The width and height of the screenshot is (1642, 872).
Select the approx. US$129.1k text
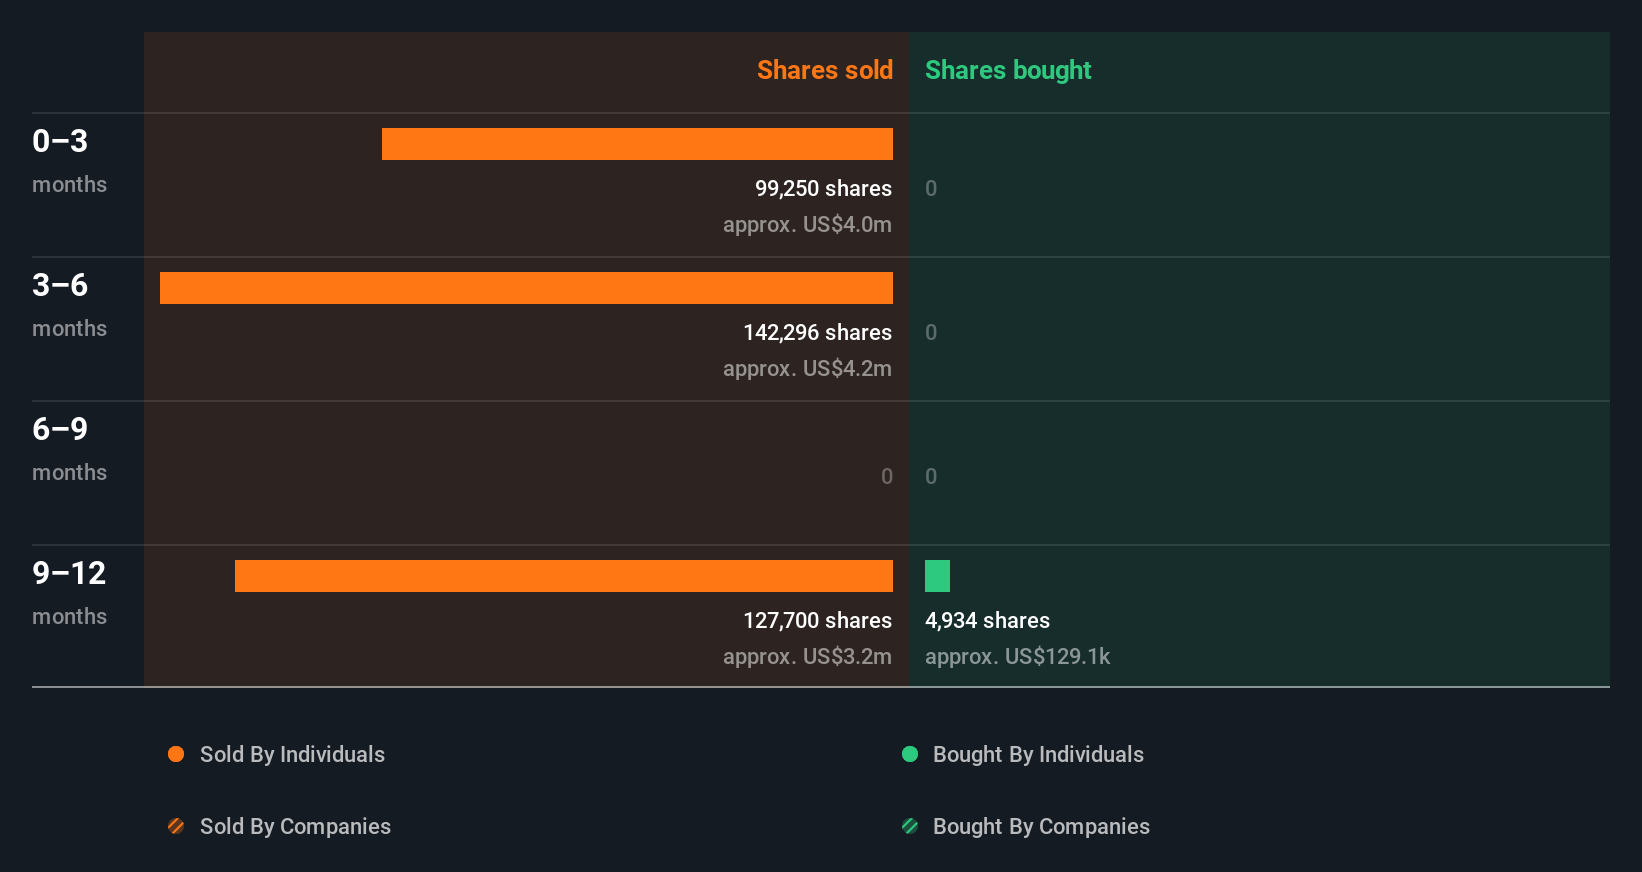click(1017, 656)
